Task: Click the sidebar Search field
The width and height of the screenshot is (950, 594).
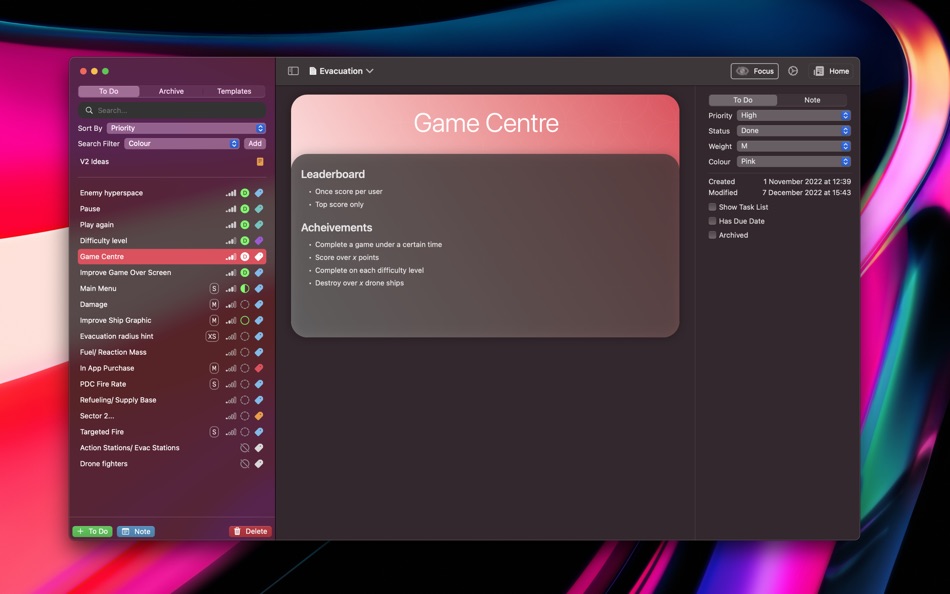Action: 172,110
